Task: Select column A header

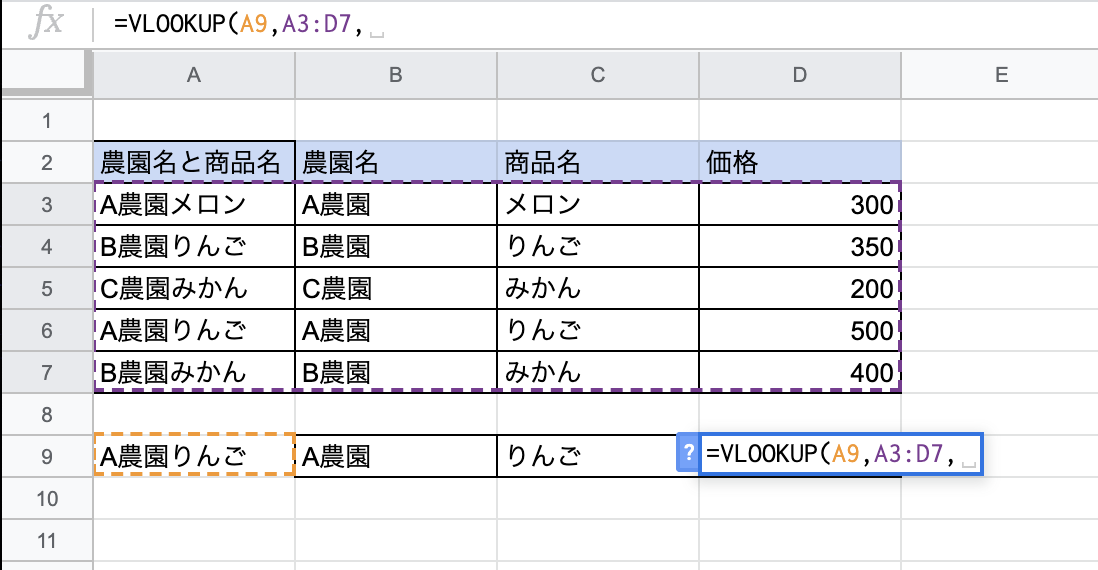Action: [x=194, y=75]
